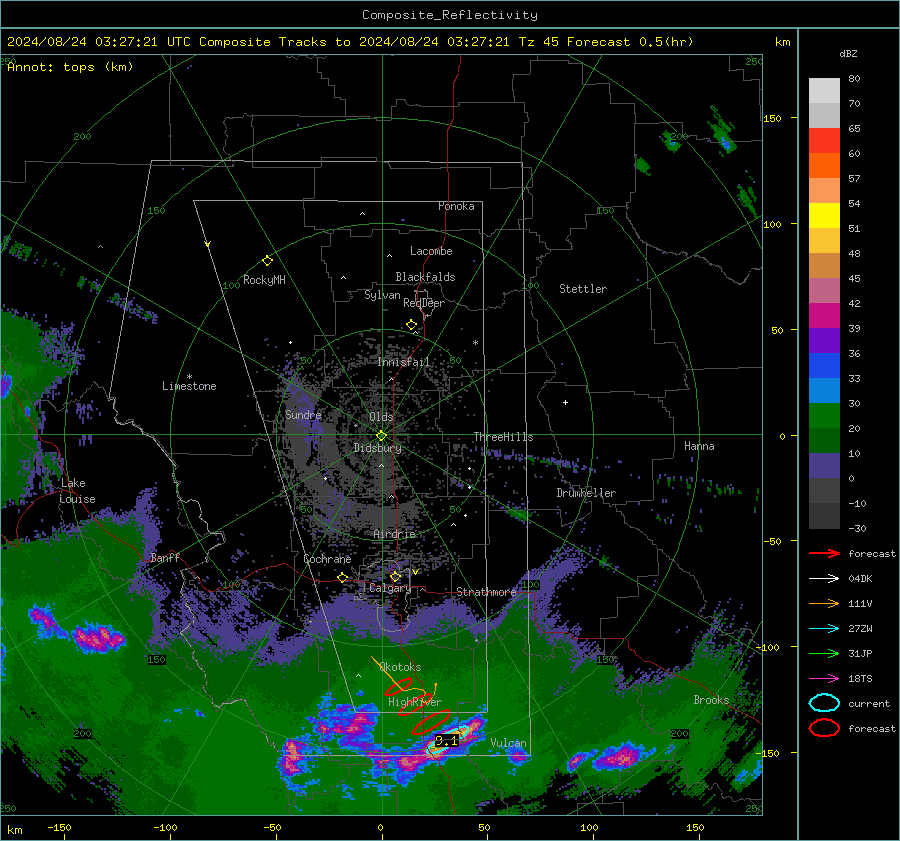900x841 pixels.
Task: Pick the purple 36-39 dBZ swatch
Action: 824,341
